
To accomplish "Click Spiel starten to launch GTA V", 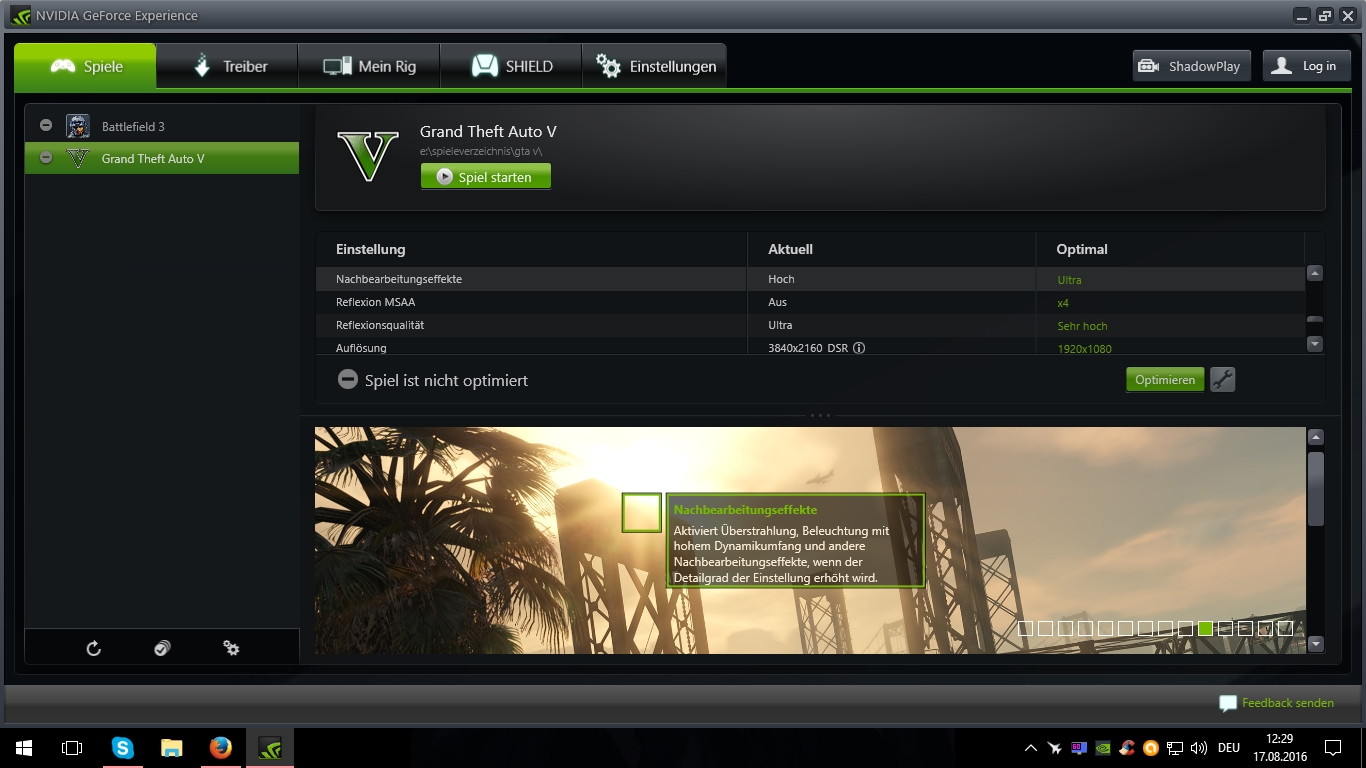I will (485, 176).
